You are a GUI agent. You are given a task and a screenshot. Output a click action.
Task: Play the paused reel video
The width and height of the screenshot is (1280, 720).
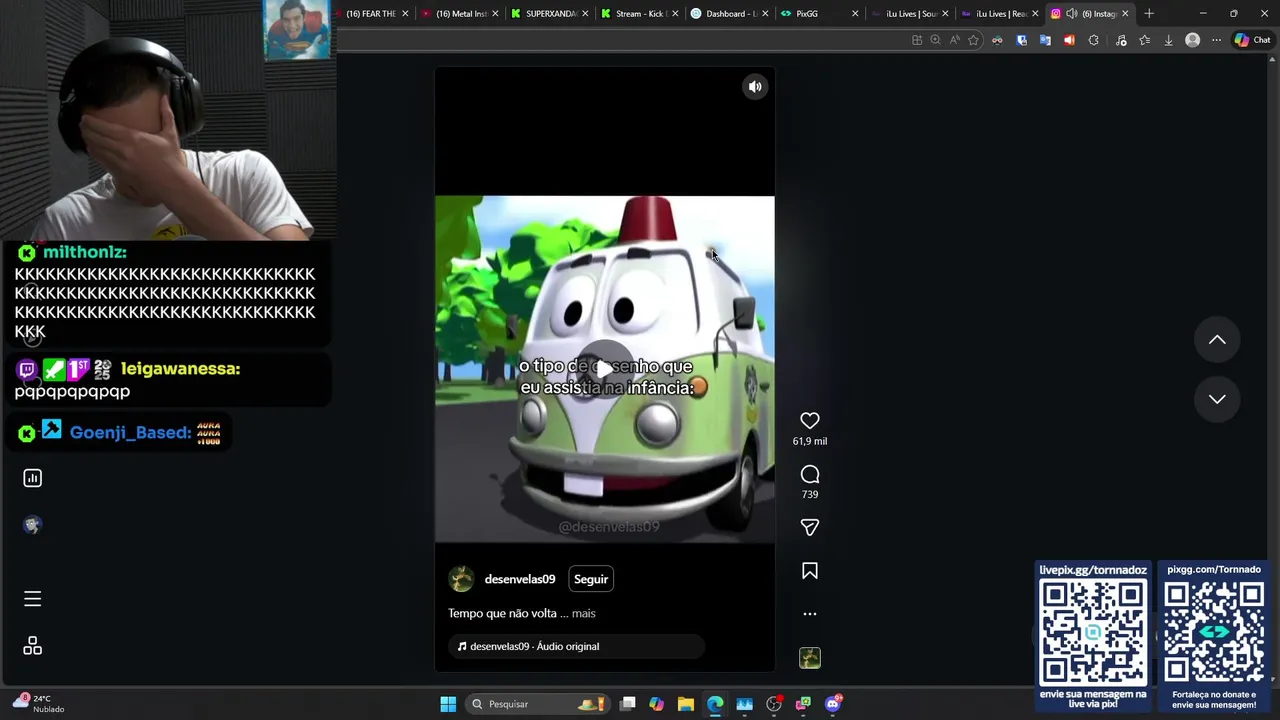(604, 370)
